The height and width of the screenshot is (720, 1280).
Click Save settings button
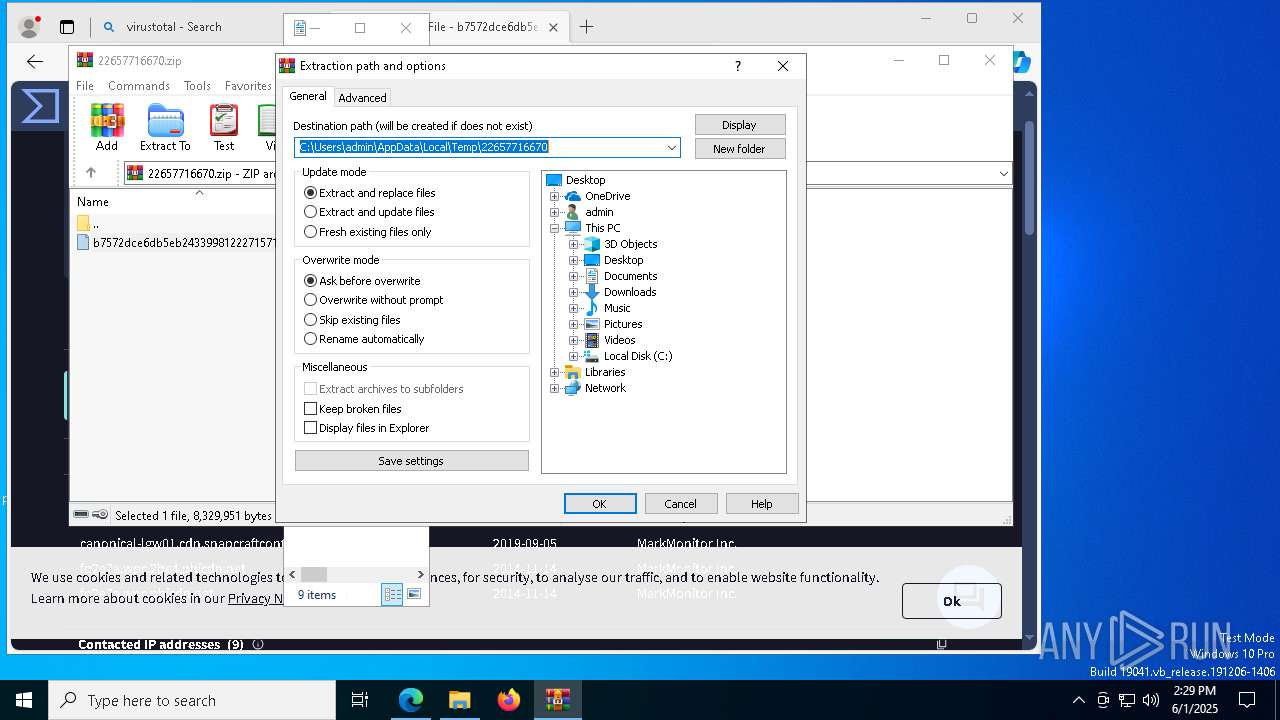[x=411, y=461]
